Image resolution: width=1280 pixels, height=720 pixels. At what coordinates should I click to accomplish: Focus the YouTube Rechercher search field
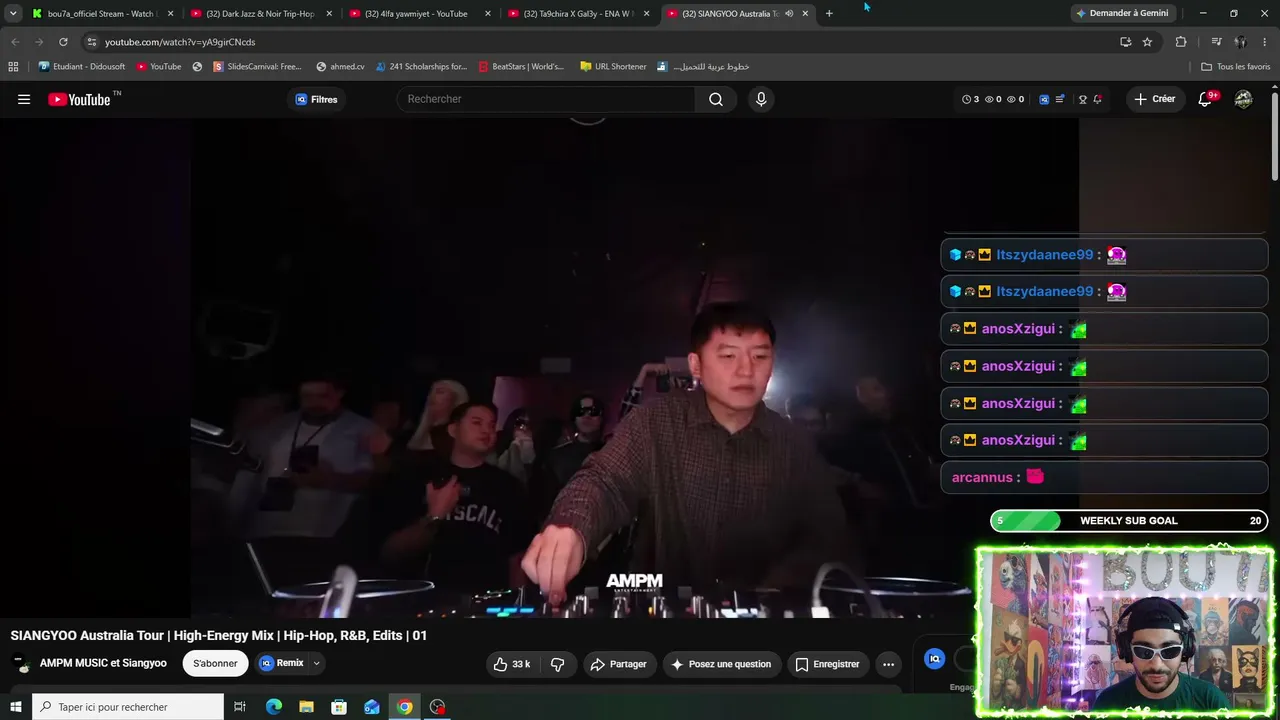tap(547, 99)
